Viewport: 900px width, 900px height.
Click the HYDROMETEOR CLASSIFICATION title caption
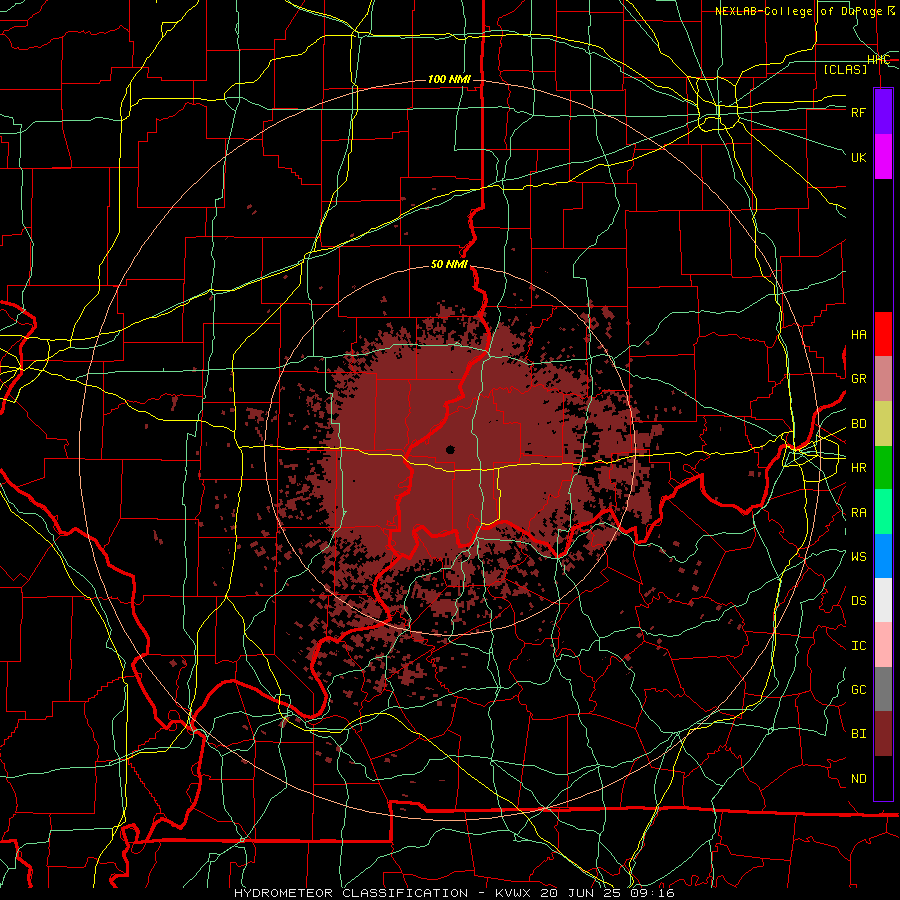pos(453,893)
